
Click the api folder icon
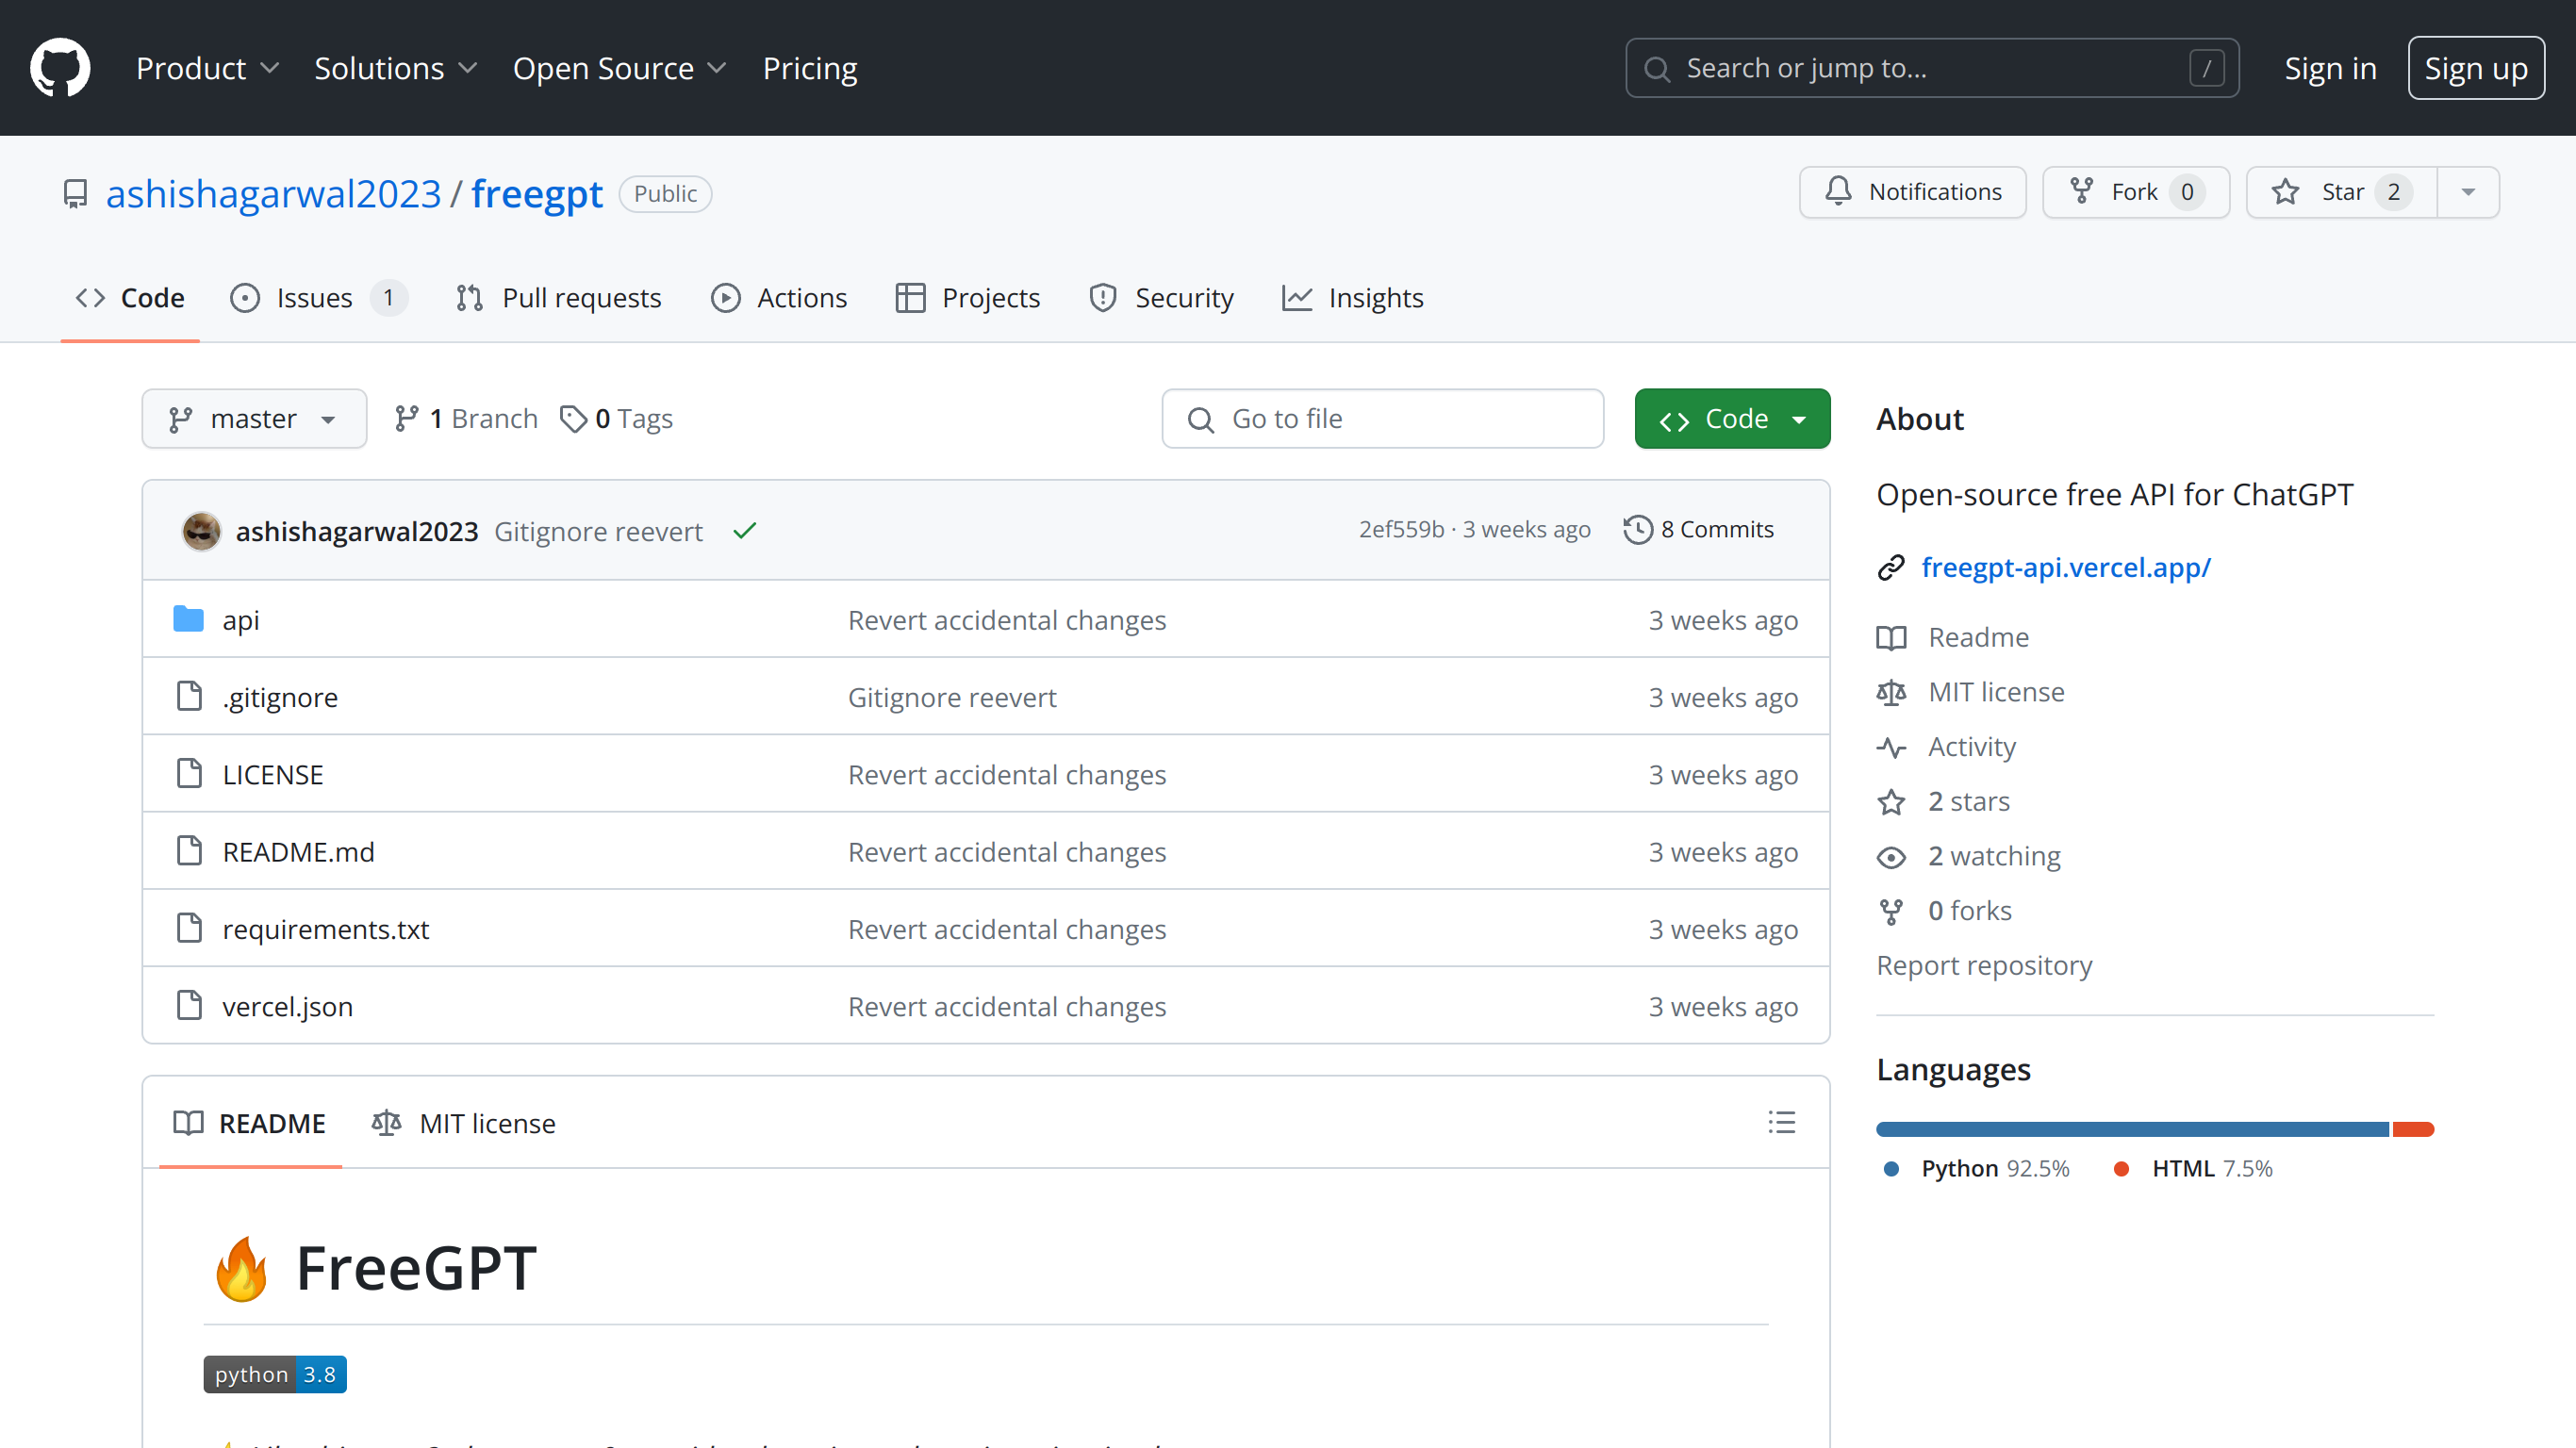click(188, 620)
